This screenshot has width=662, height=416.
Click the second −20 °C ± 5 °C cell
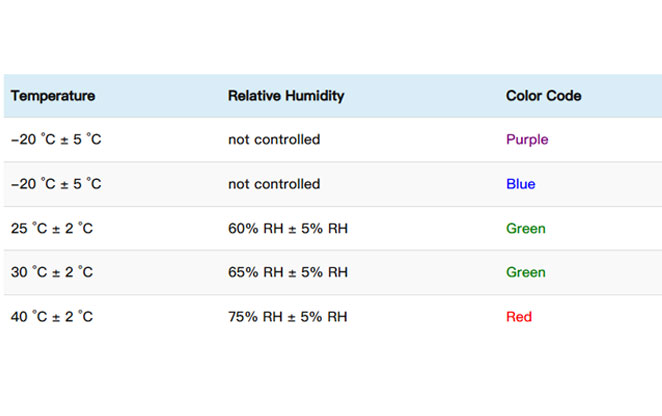[56, 184]
